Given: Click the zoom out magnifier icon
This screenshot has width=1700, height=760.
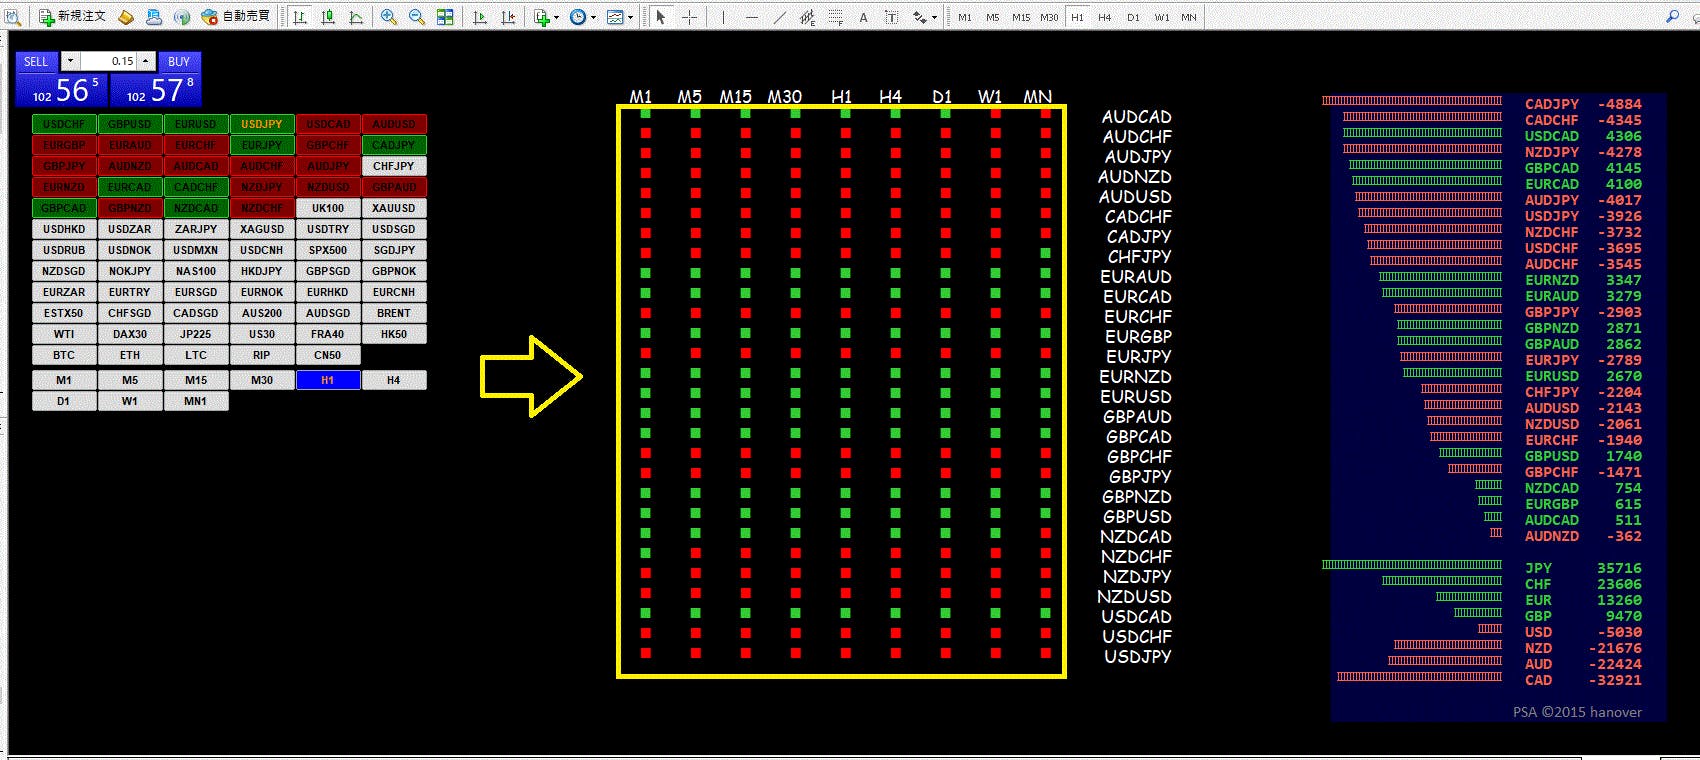Looking at the screenshot, I should coord(416,17).
